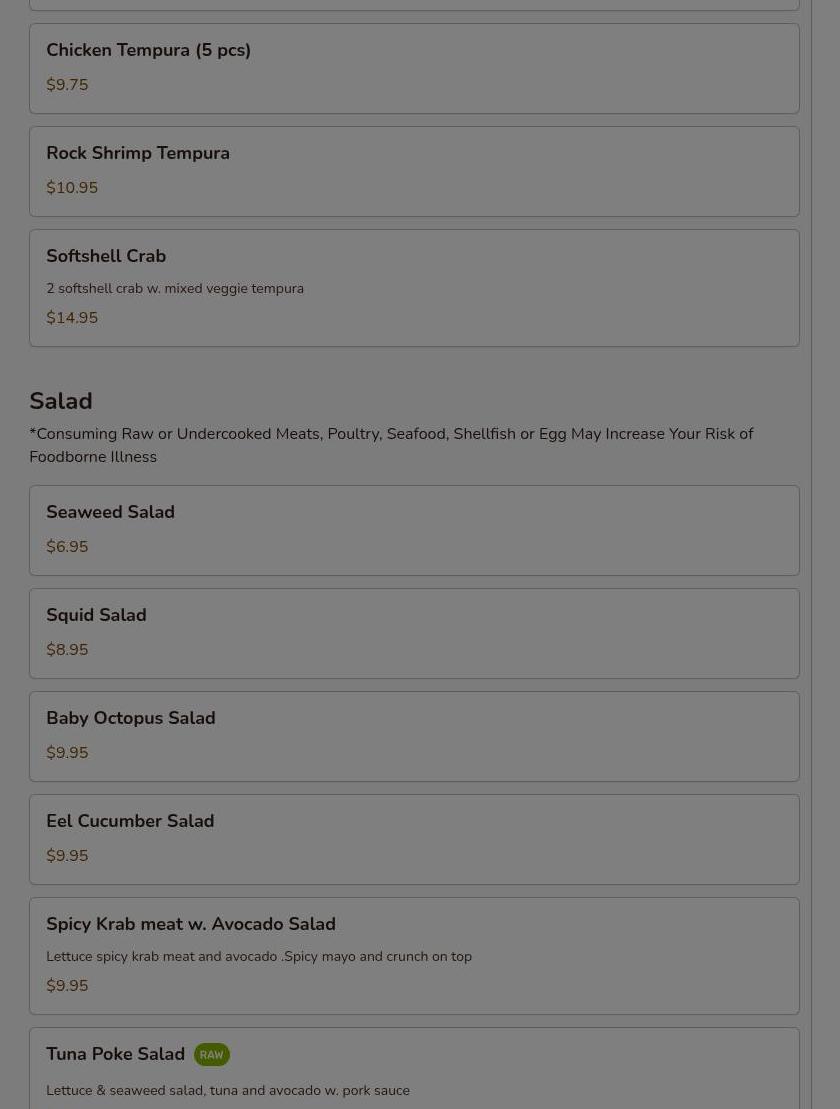
Task: Click the $8.95 Squid Salad price
Action: (x=67, y=649)
